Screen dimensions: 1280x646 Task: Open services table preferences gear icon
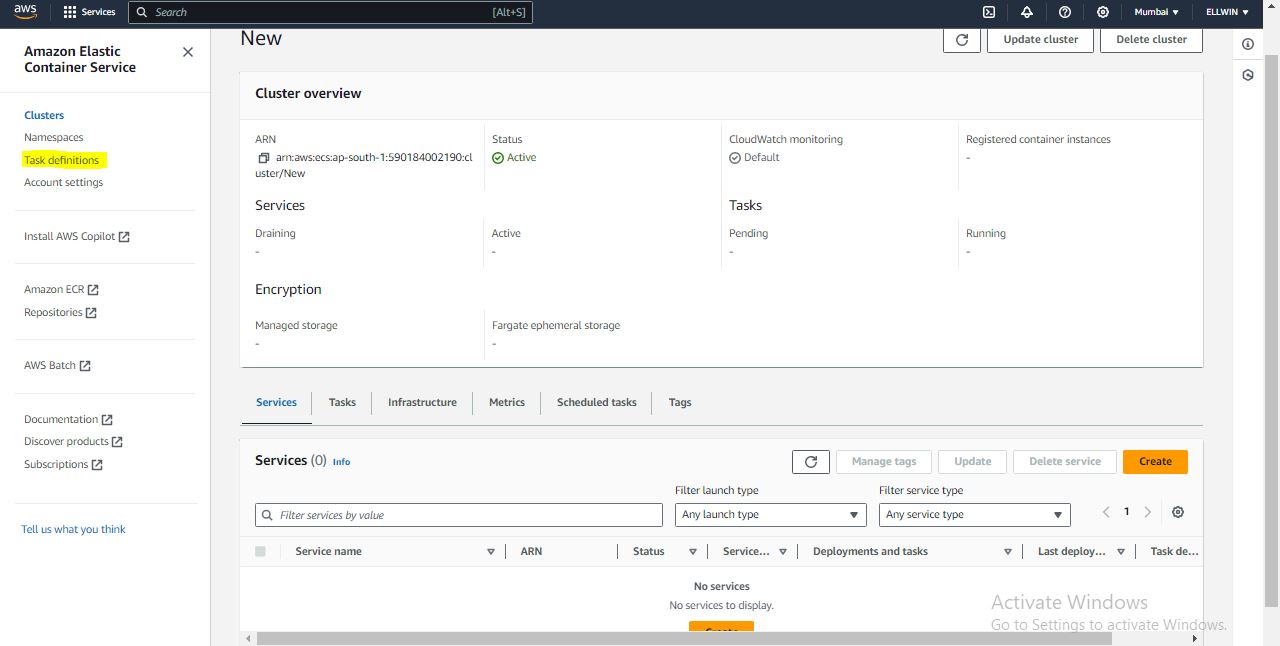(x=1178, y=512)
